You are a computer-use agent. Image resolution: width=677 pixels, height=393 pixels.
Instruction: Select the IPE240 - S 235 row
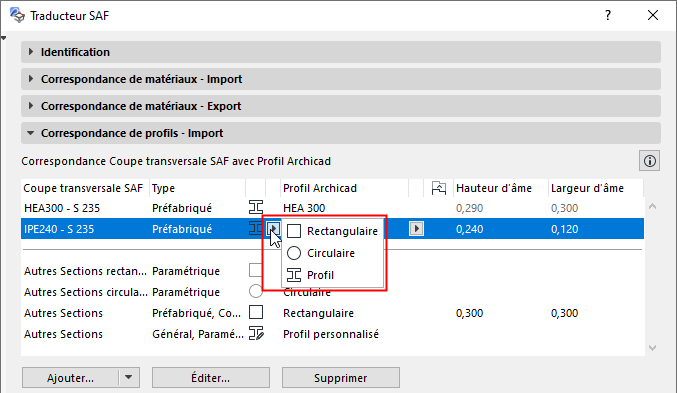pos(332,229)
